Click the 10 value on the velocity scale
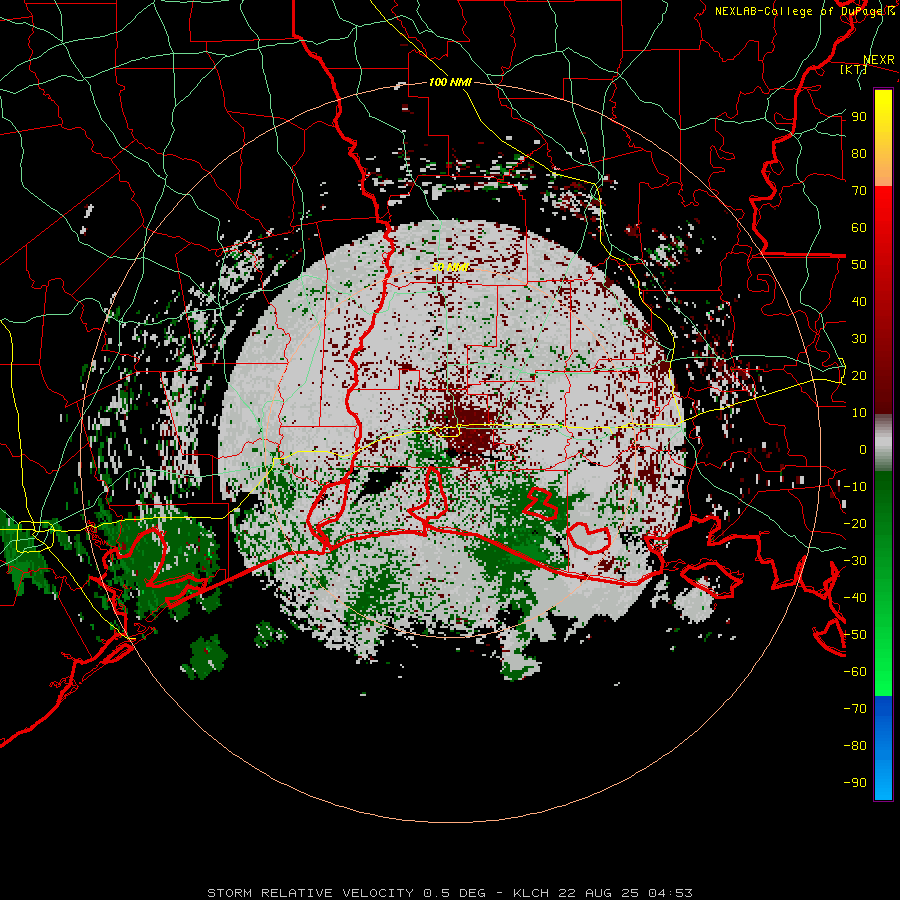 tap(859, 413)
